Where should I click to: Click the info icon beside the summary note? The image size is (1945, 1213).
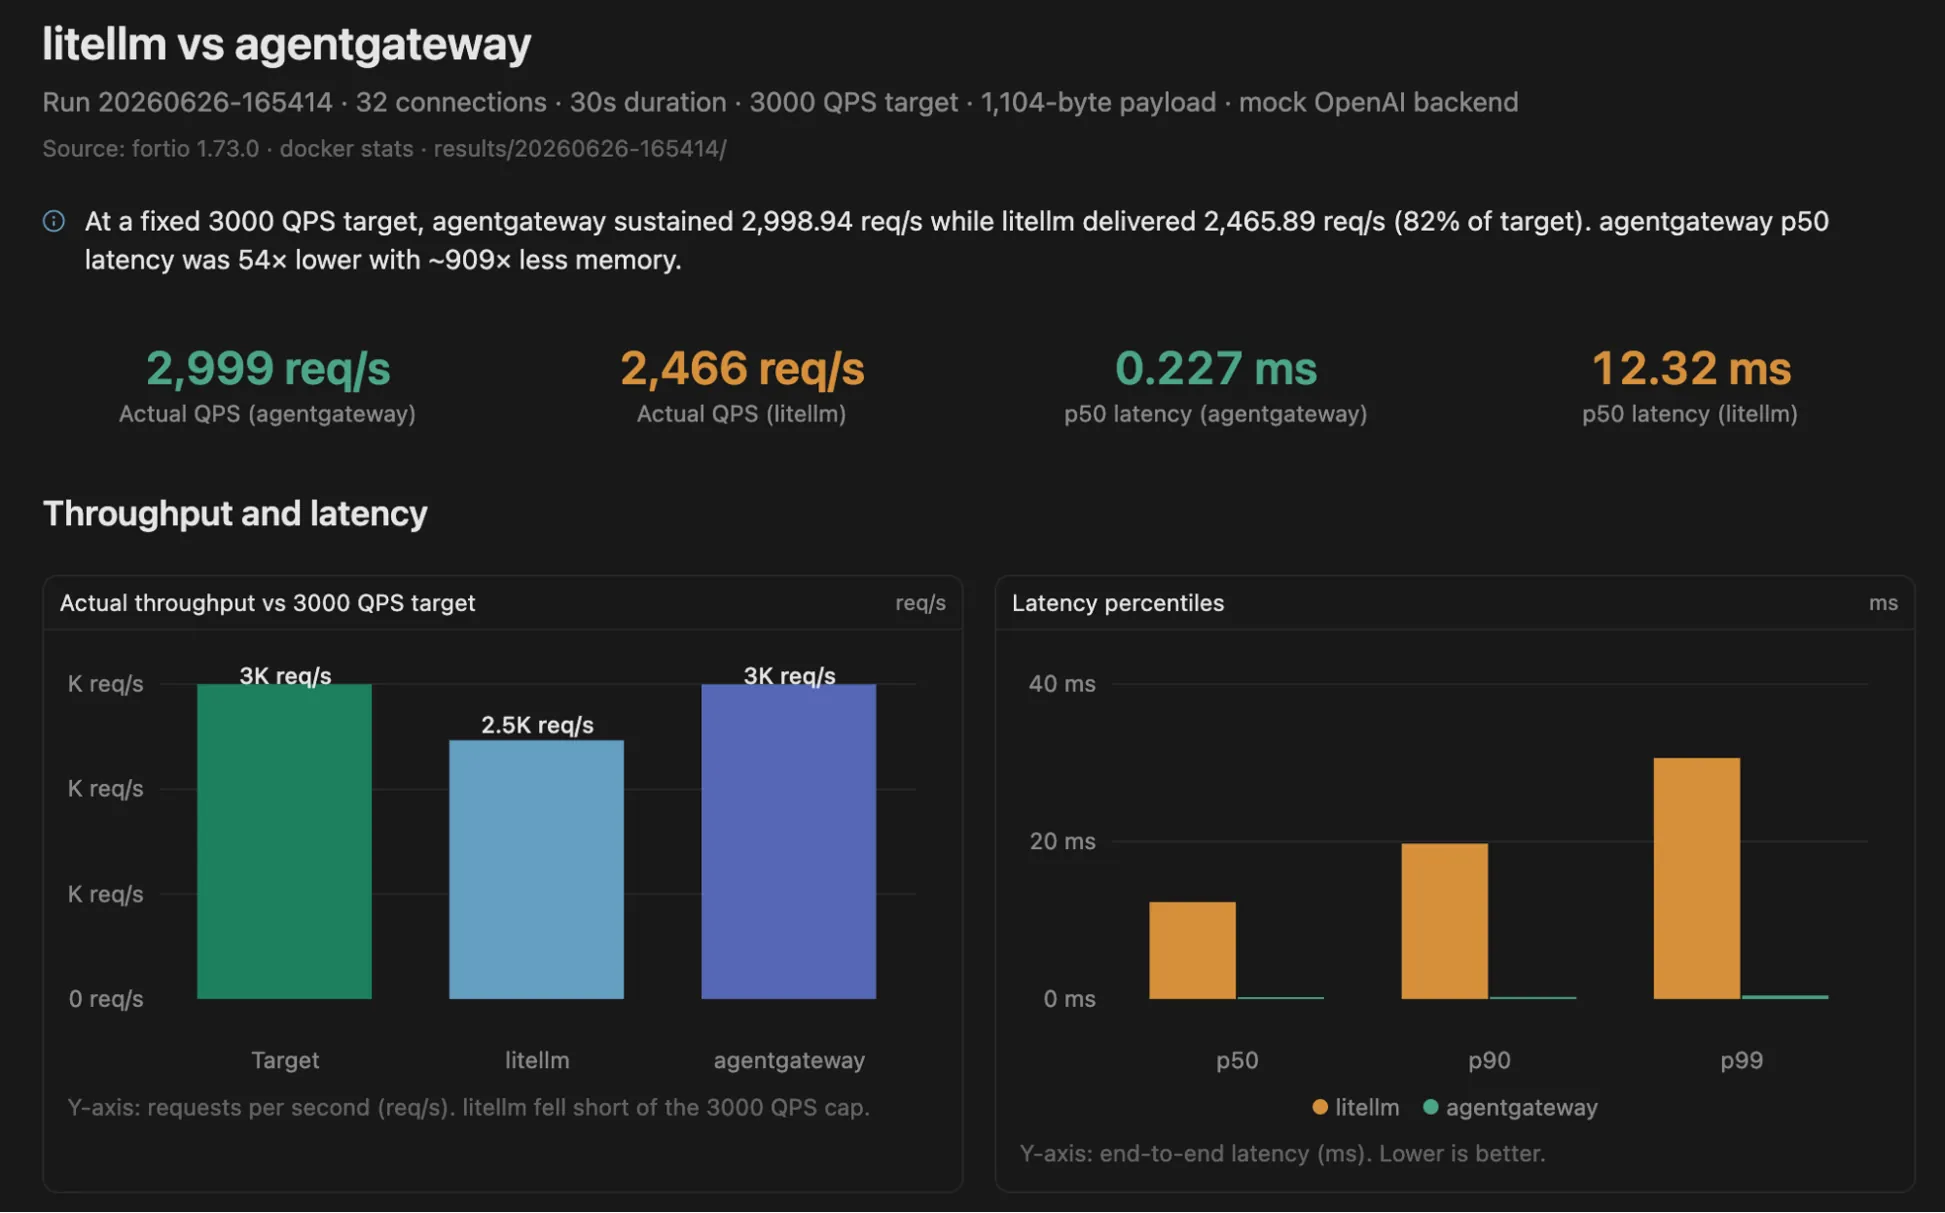pyautogui.click(x=54, y=221)
